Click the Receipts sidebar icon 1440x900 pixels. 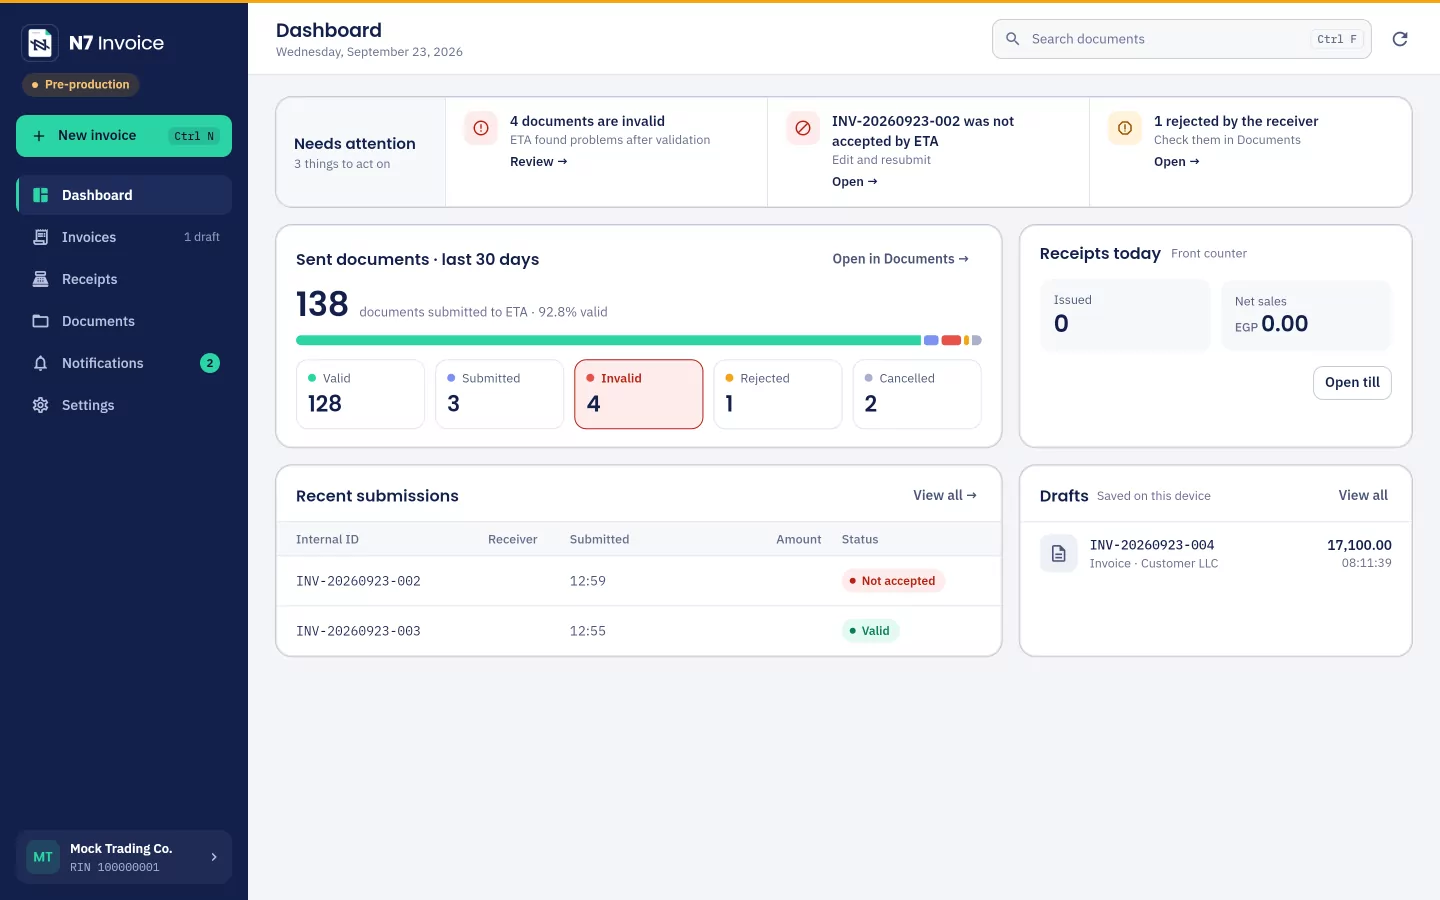coord(41,279)
